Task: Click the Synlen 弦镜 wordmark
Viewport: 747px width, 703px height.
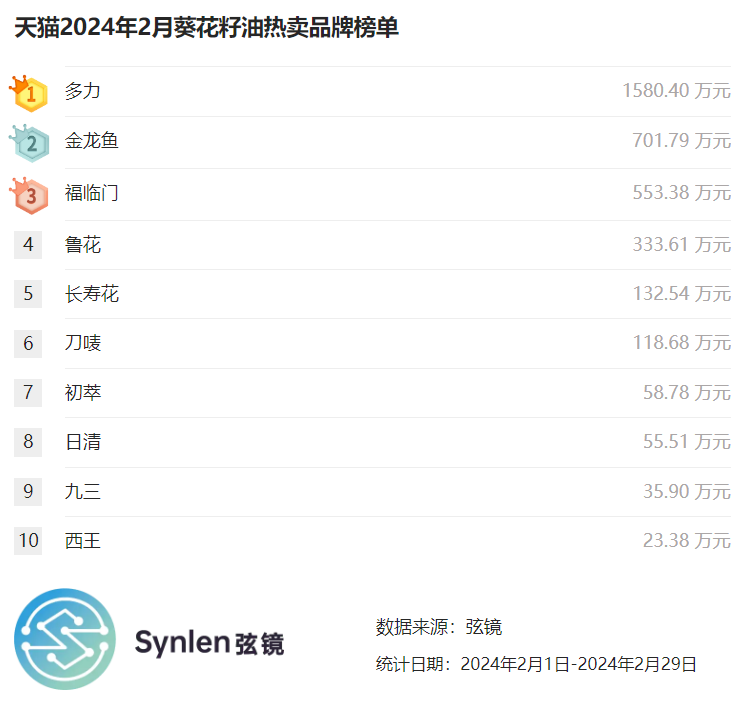Action: click(x=210, y=643)
